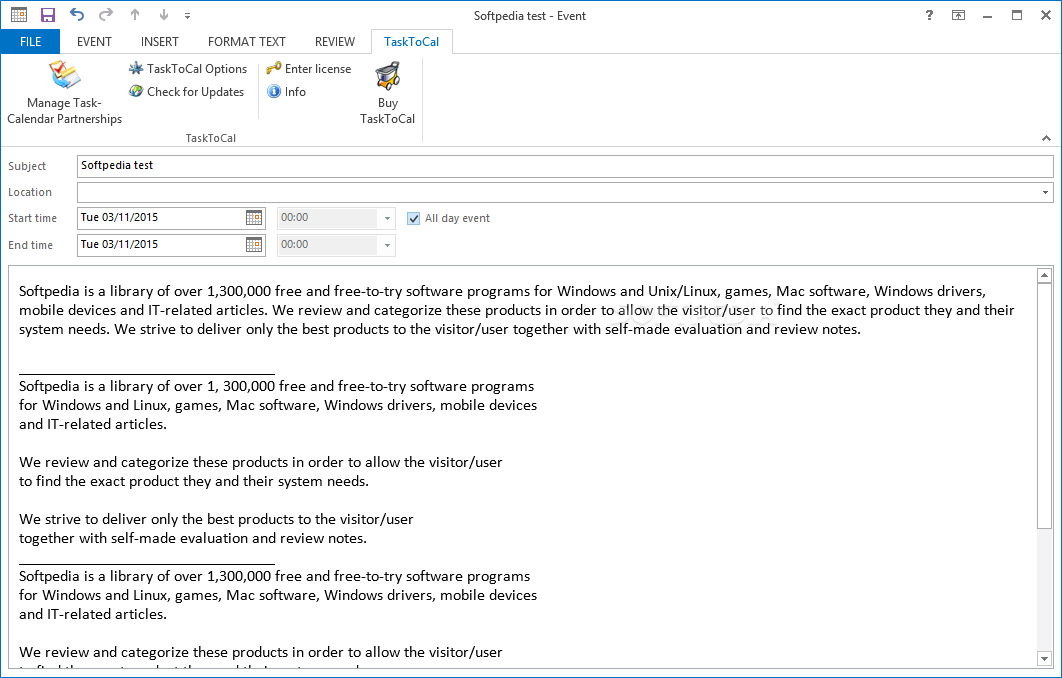
Task: Click the 'End time' label
Action: point(30,245)
